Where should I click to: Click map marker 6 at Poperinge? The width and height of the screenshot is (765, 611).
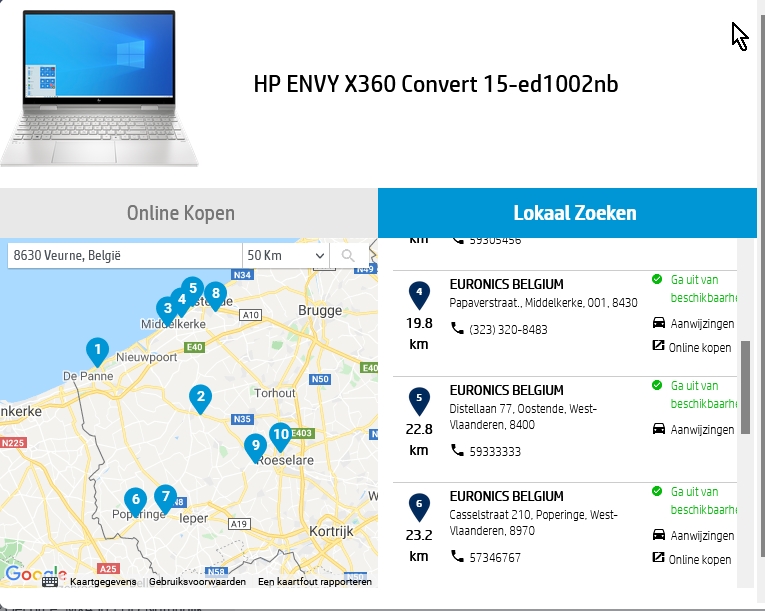point(135,500)
